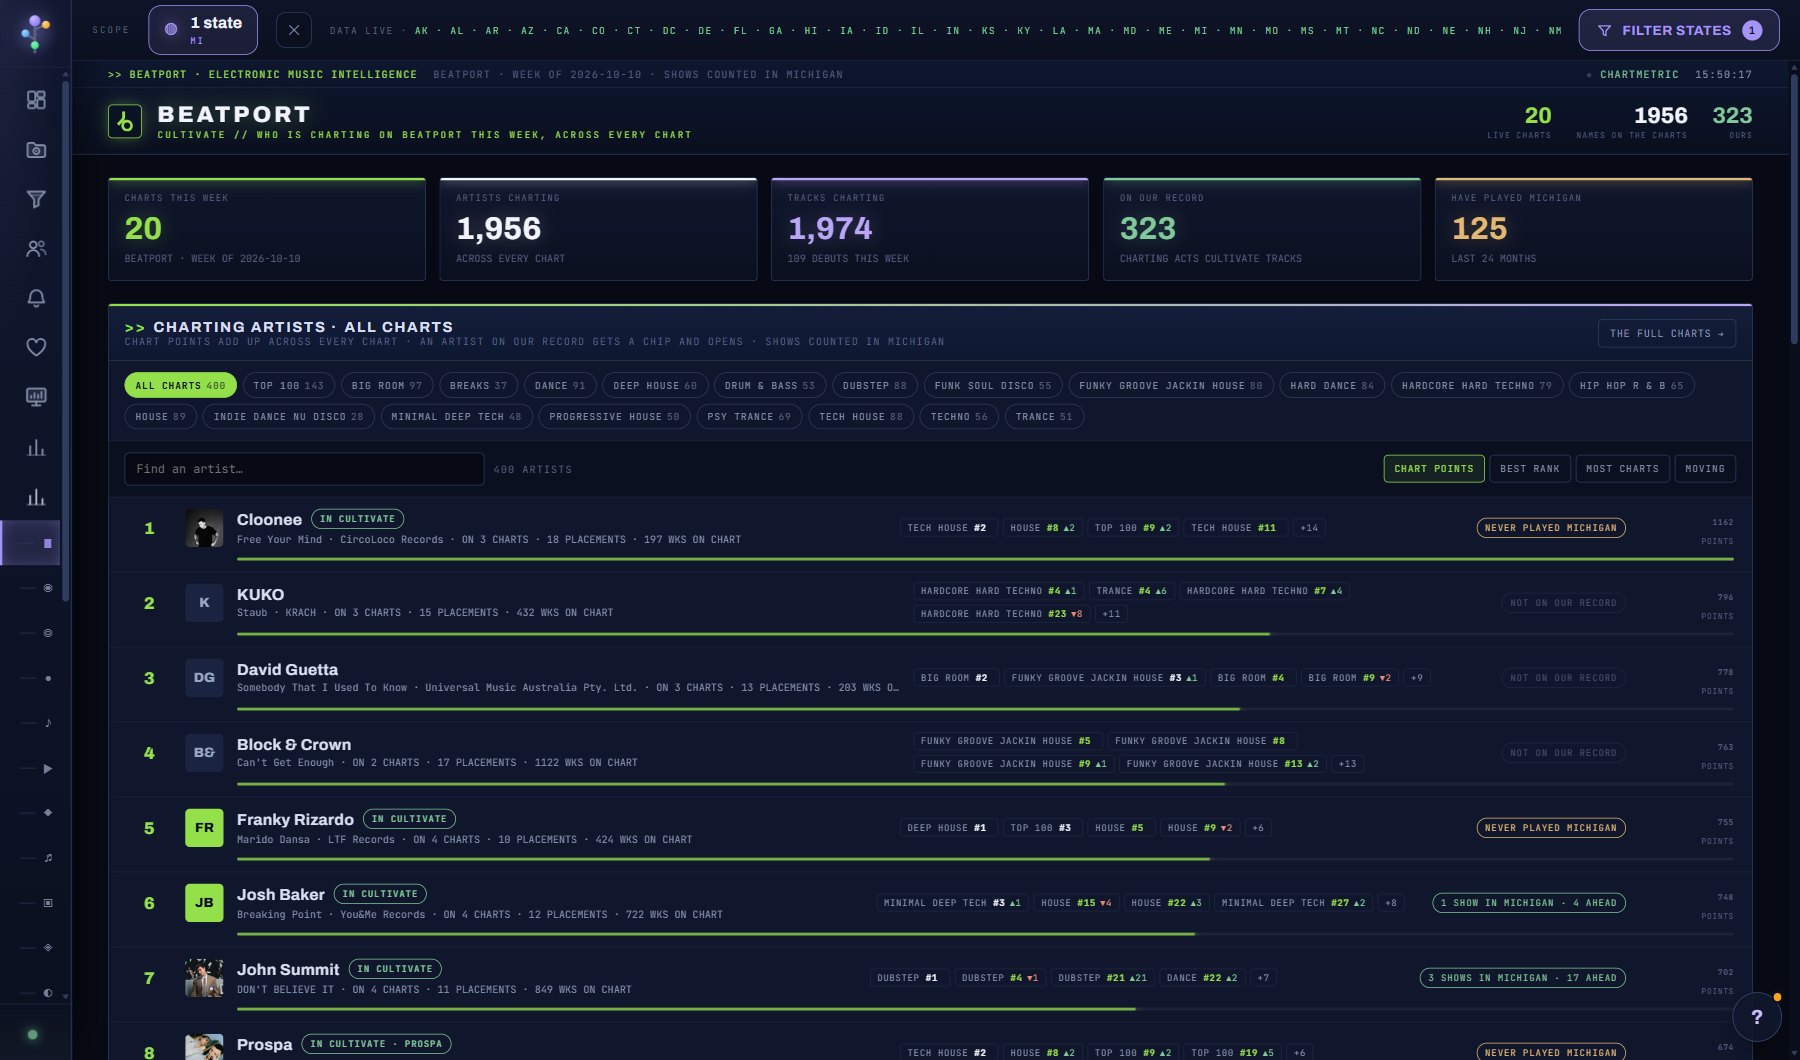Open the monitor chart sidebar icon
1800x1060 pixels.
click(36, 397)
